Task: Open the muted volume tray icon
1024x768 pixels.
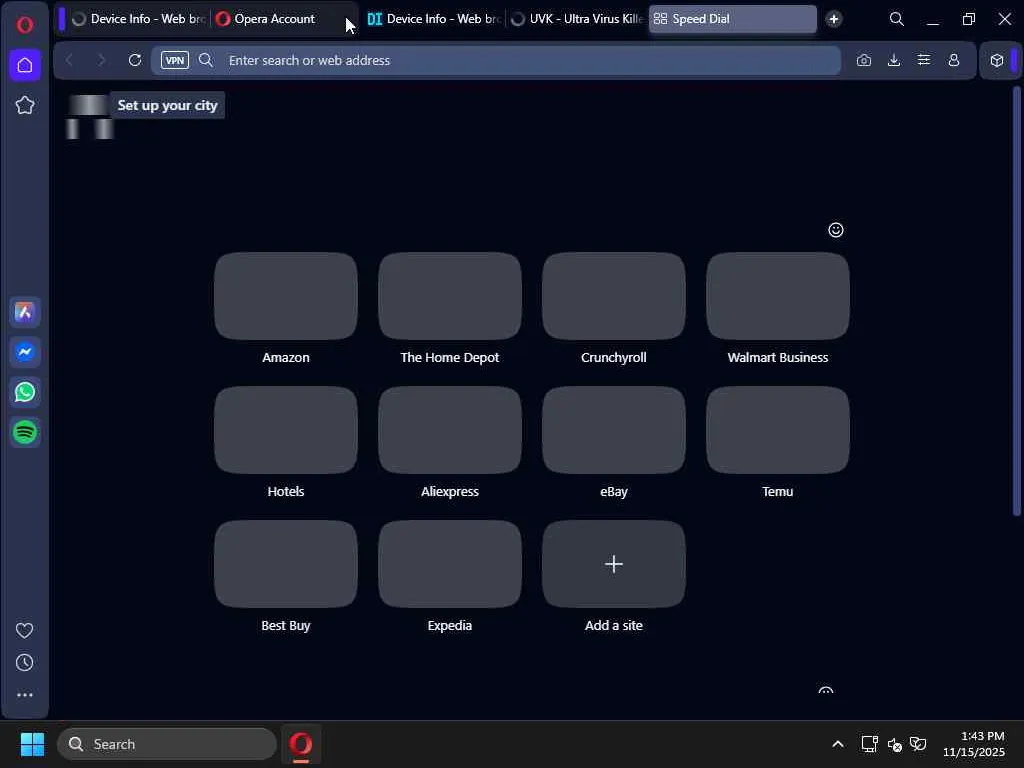Action: coord(895,744)
